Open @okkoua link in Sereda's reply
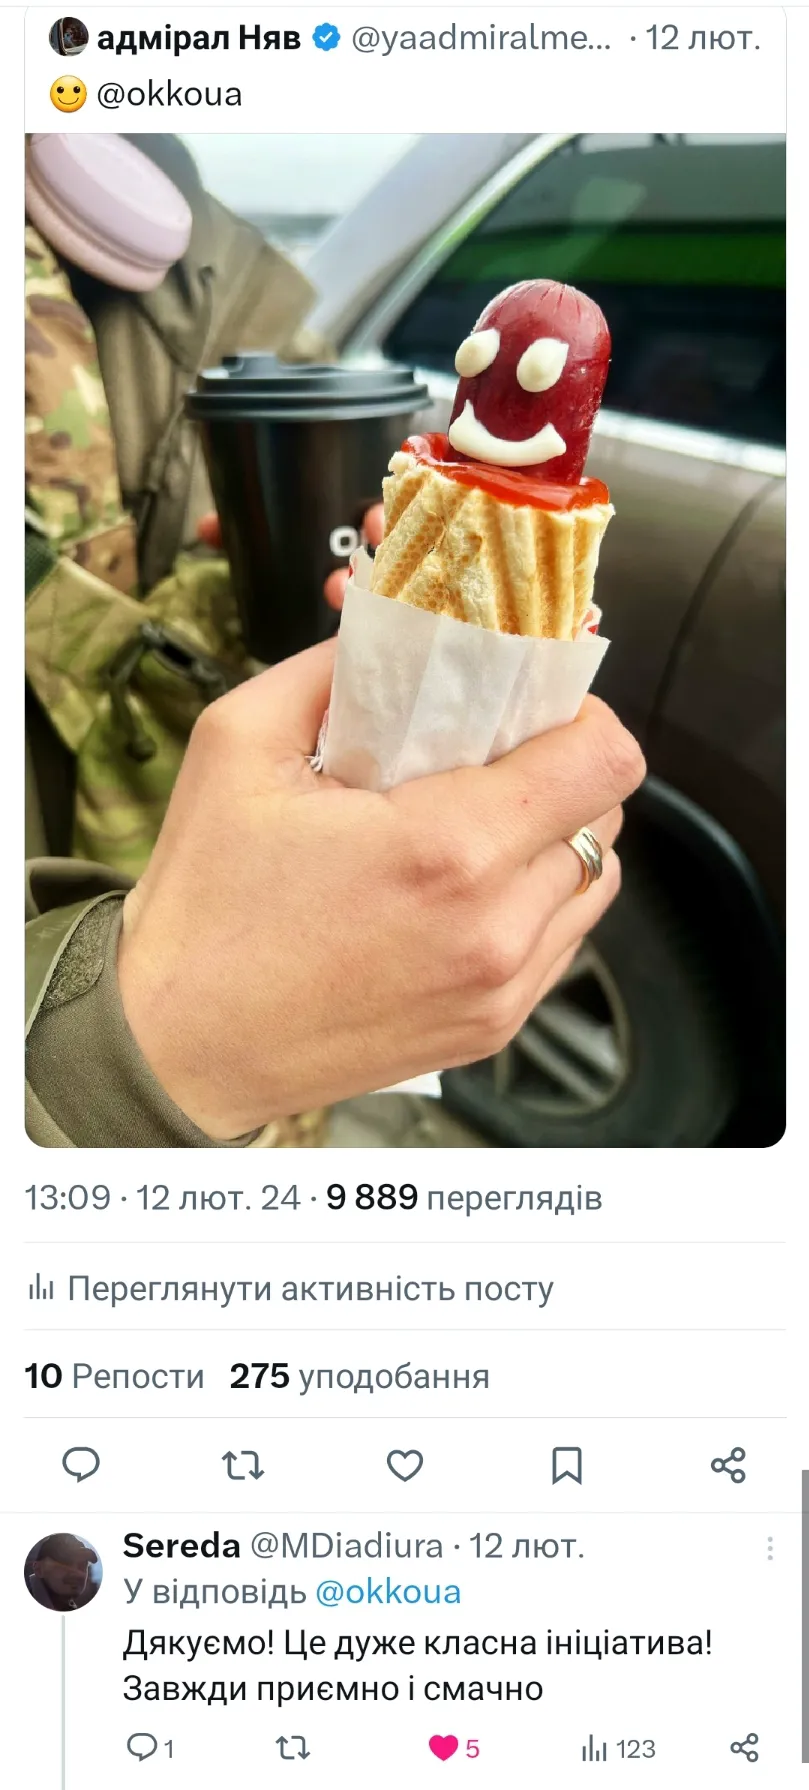Screen dimensions: 809x1790 pyautogui.click(x=388, y=1592)
